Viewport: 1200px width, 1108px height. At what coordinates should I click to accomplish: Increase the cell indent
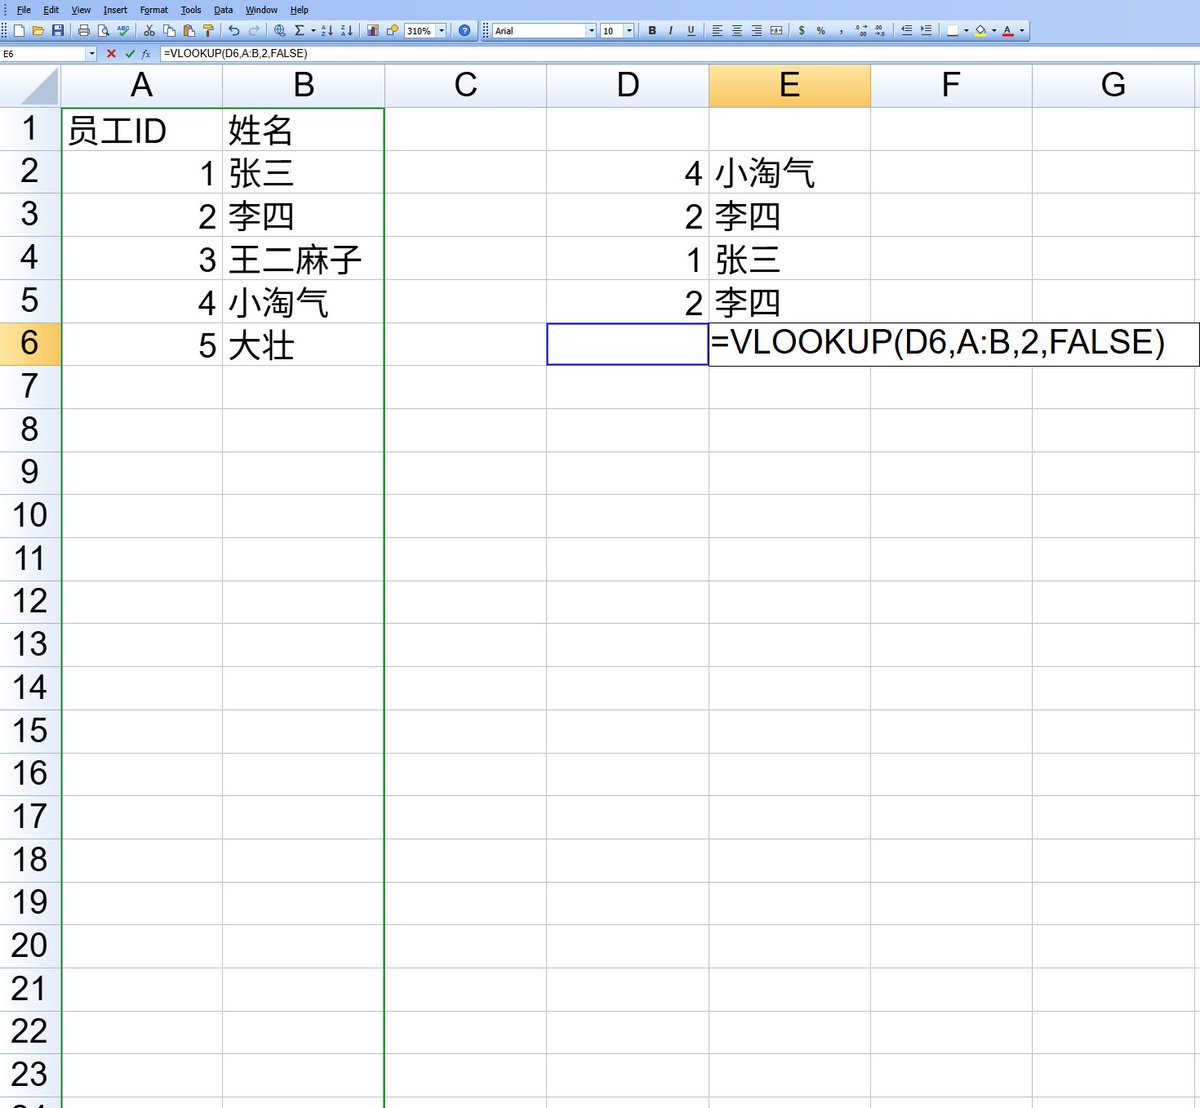pos(926,31)
